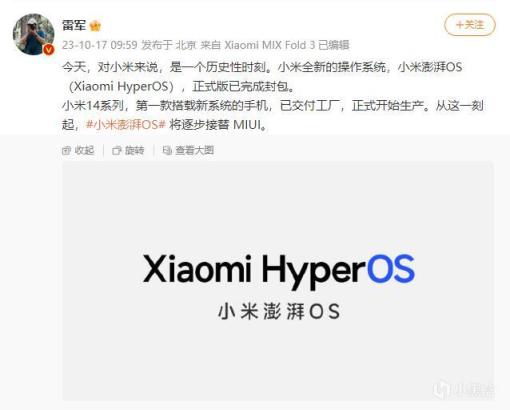Open the #小米澎湃OS# hashtag topic
Screen dimensions: 510x410
pos(126,125)
